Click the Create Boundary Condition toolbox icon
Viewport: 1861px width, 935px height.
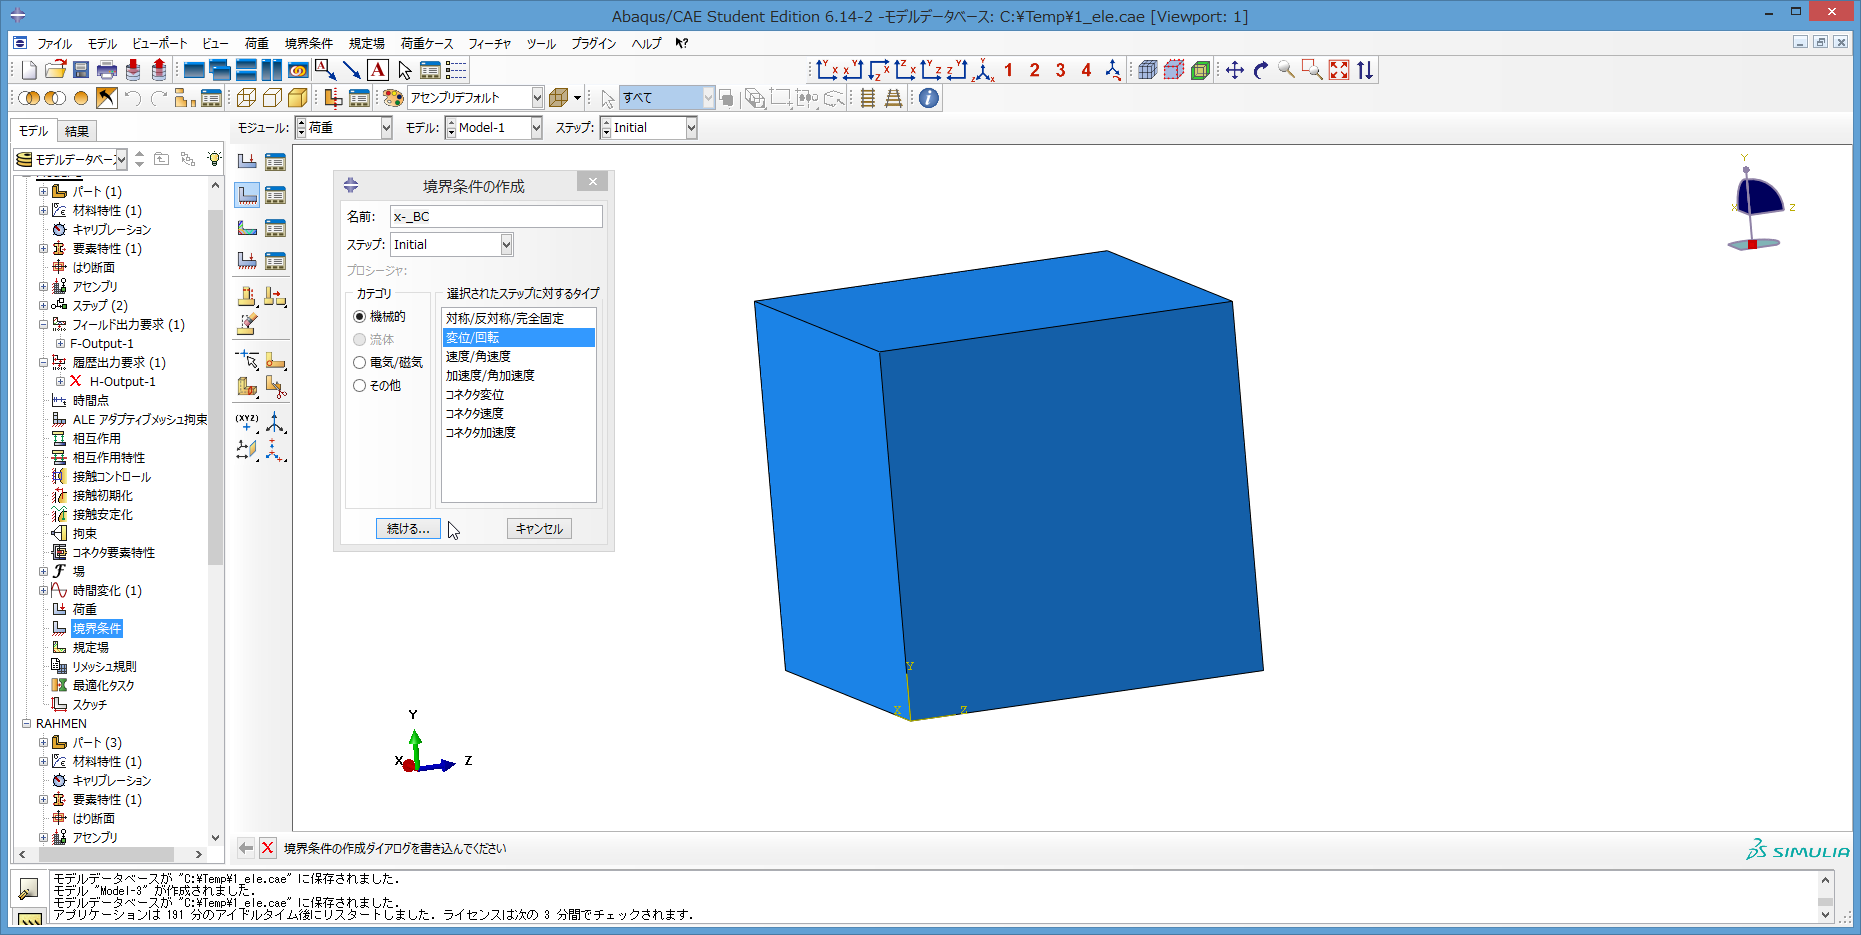tap(247, 194)
